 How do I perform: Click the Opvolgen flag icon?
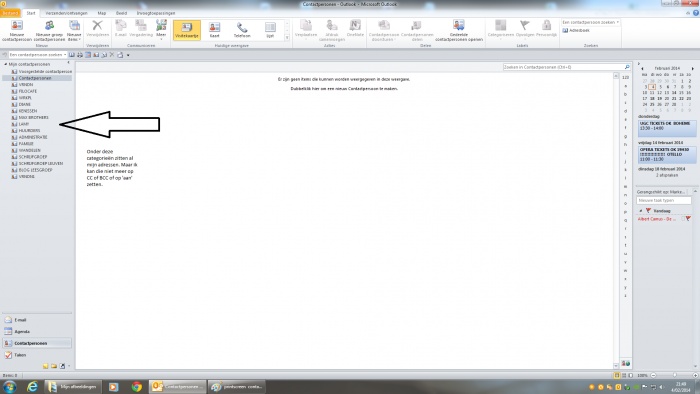pyautogui.click(x=525, y=29)
